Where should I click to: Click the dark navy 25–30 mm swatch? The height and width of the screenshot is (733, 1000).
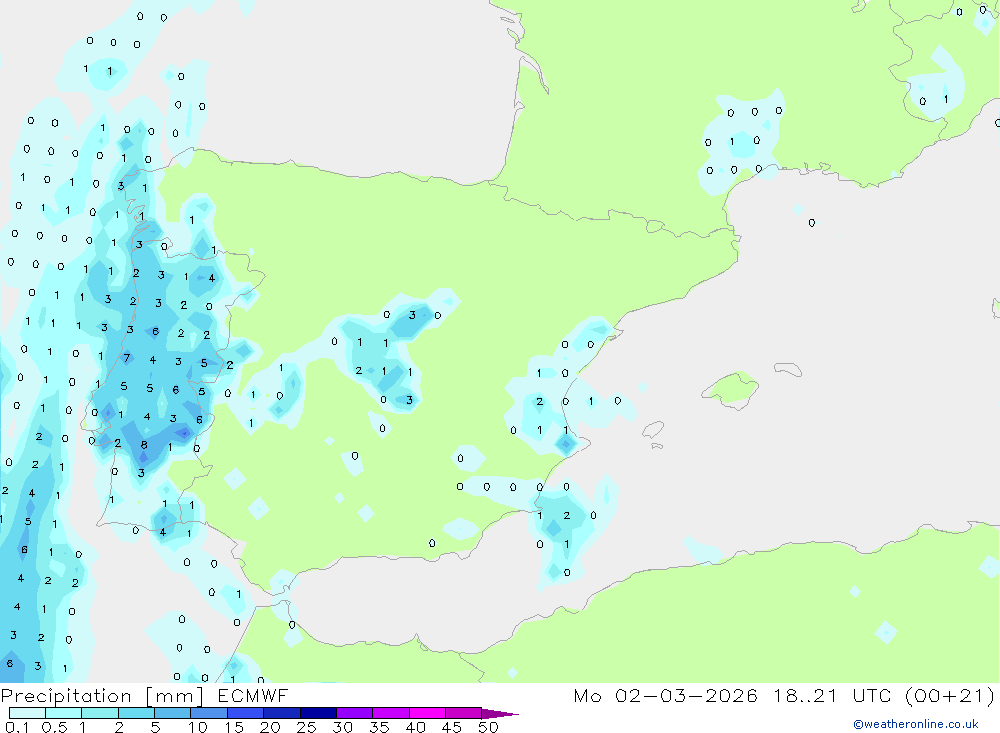click(x=318, y=713)
